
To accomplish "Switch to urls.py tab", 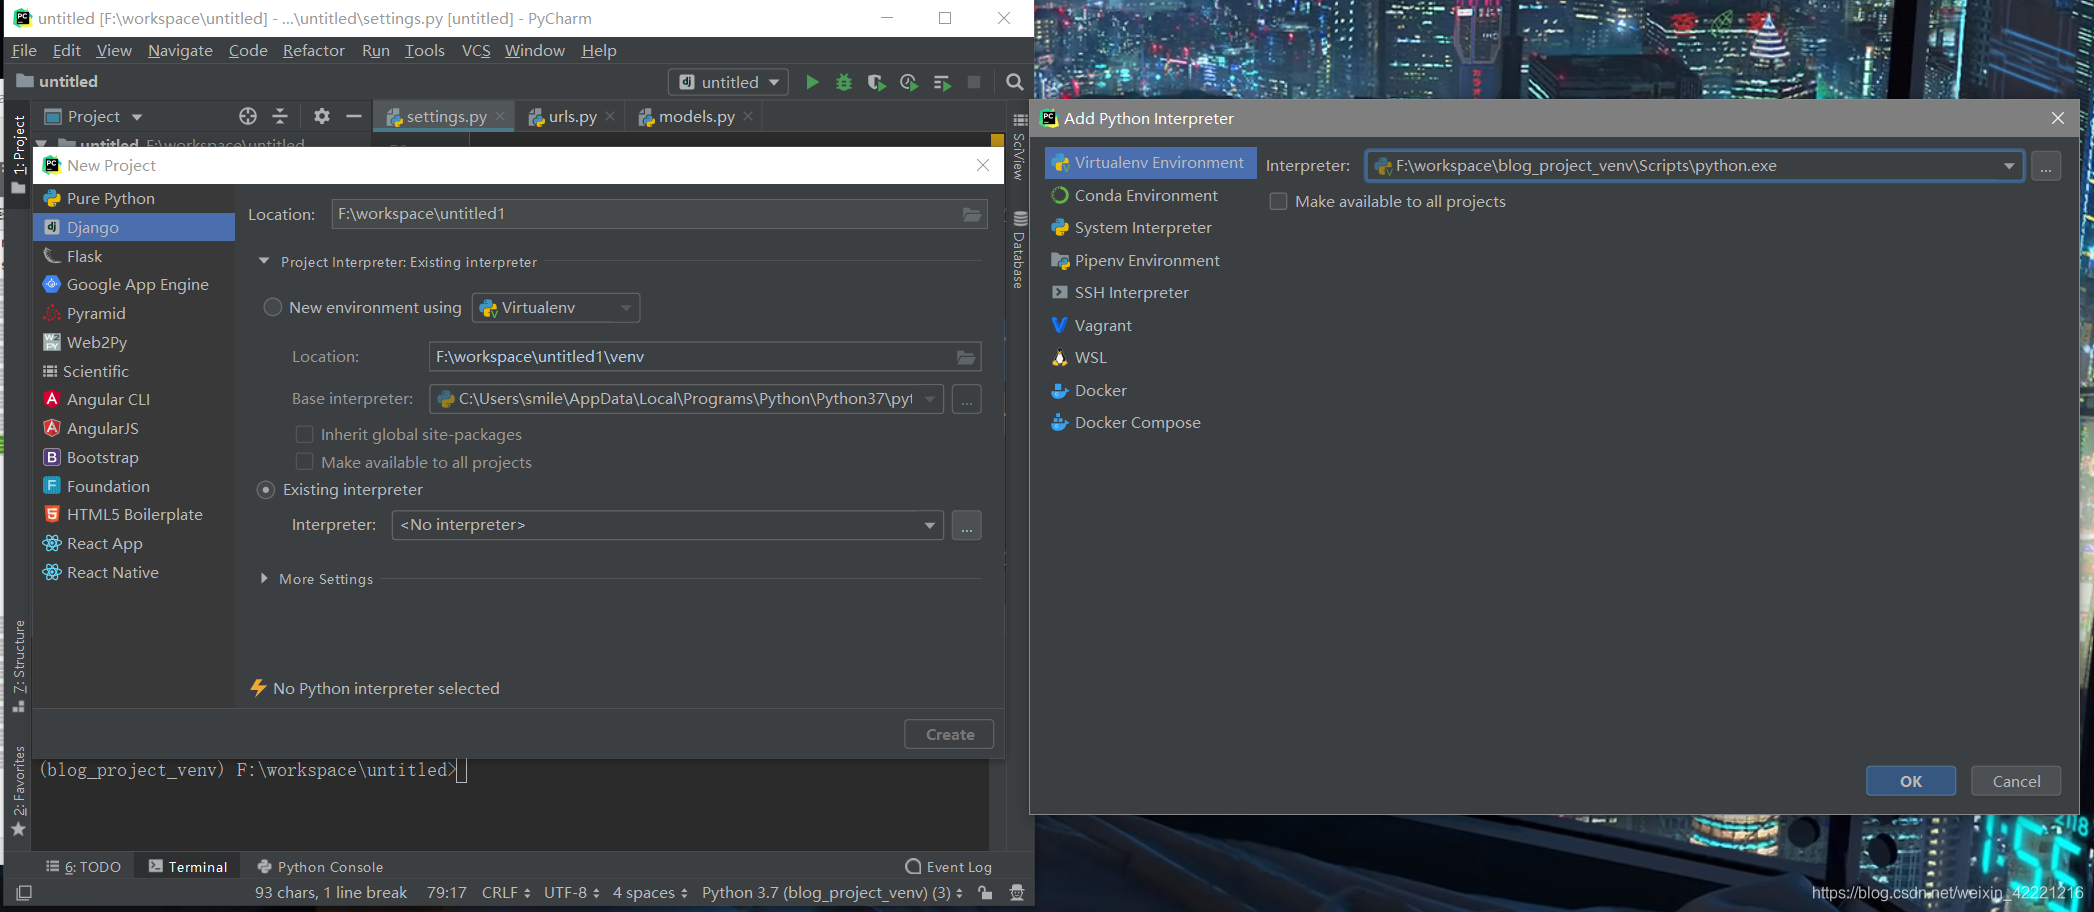I will click(x=571, y=116).
